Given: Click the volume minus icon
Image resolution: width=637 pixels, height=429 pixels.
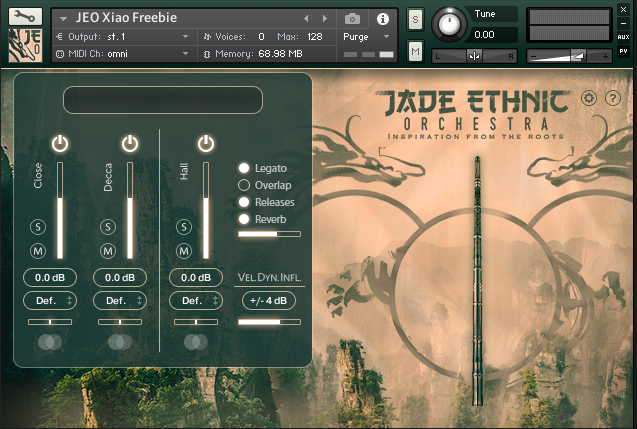Looking at the screenshot, I should [534, 56].
